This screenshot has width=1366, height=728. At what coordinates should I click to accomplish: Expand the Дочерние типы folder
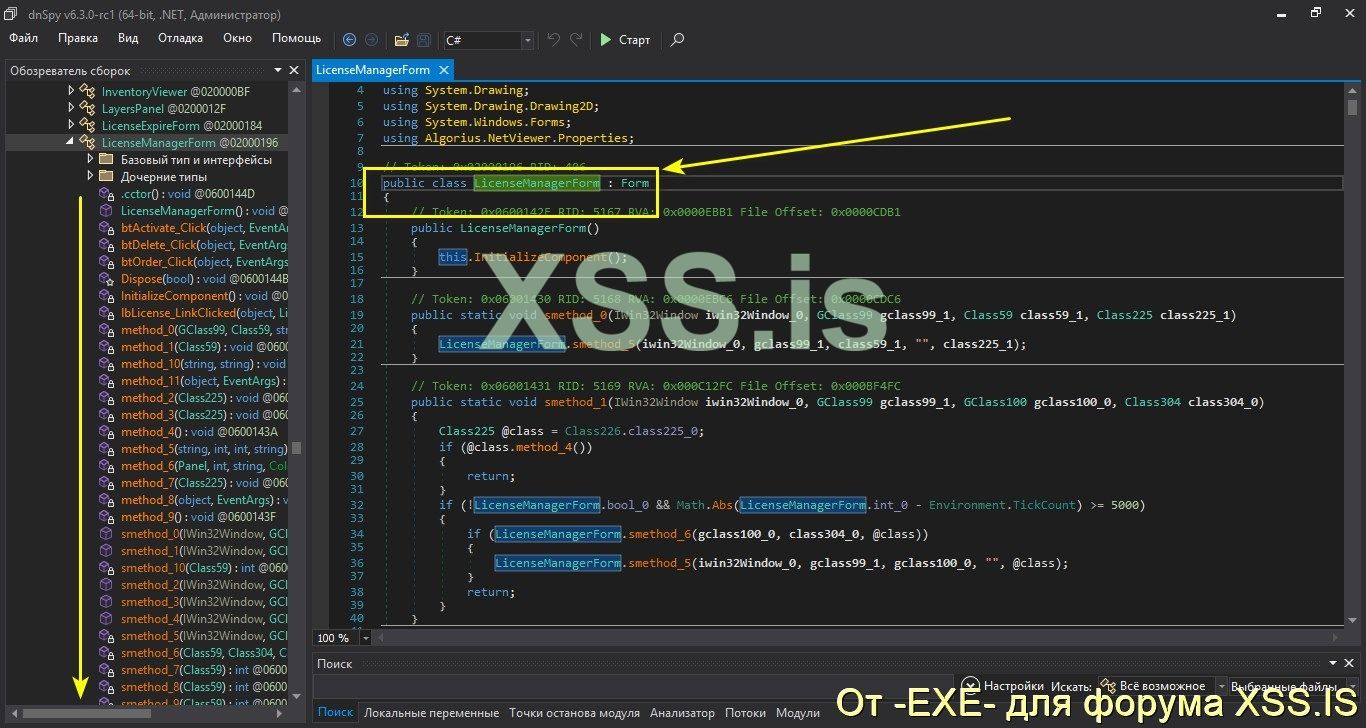(x=90, y=177)
